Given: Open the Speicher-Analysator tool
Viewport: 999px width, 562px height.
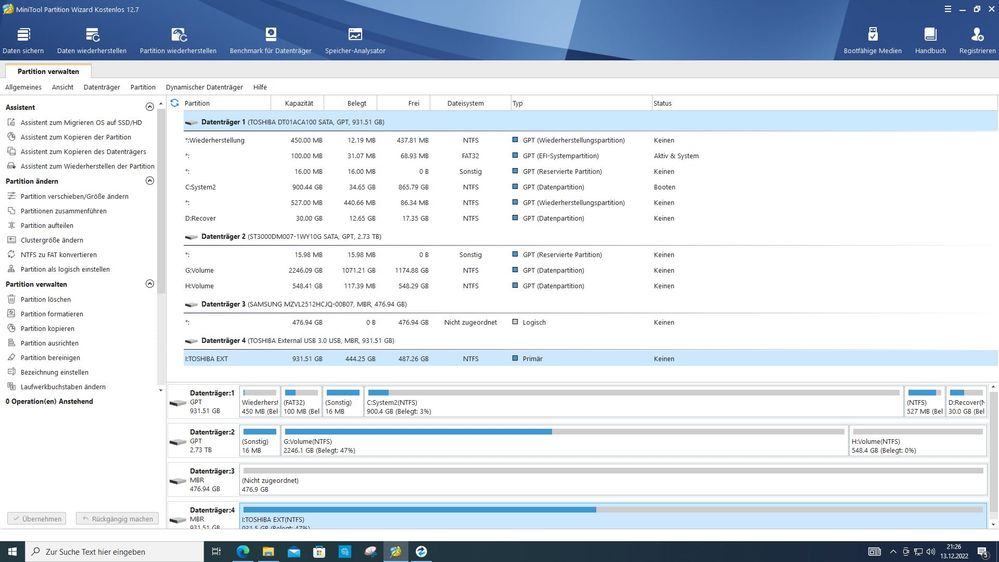Looking at the screenshot, I should (355, 40).
